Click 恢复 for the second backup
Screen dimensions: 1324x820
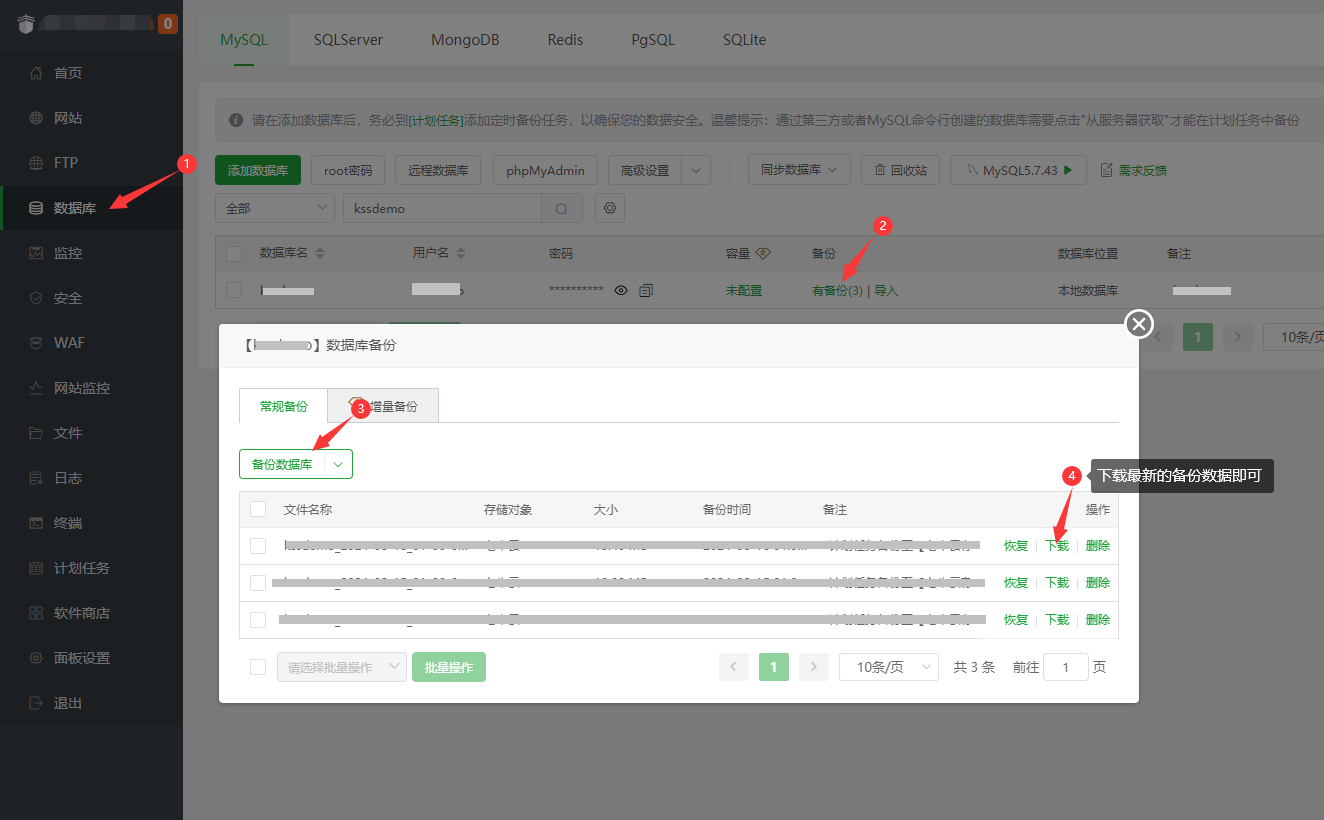tap(1016, 583)
